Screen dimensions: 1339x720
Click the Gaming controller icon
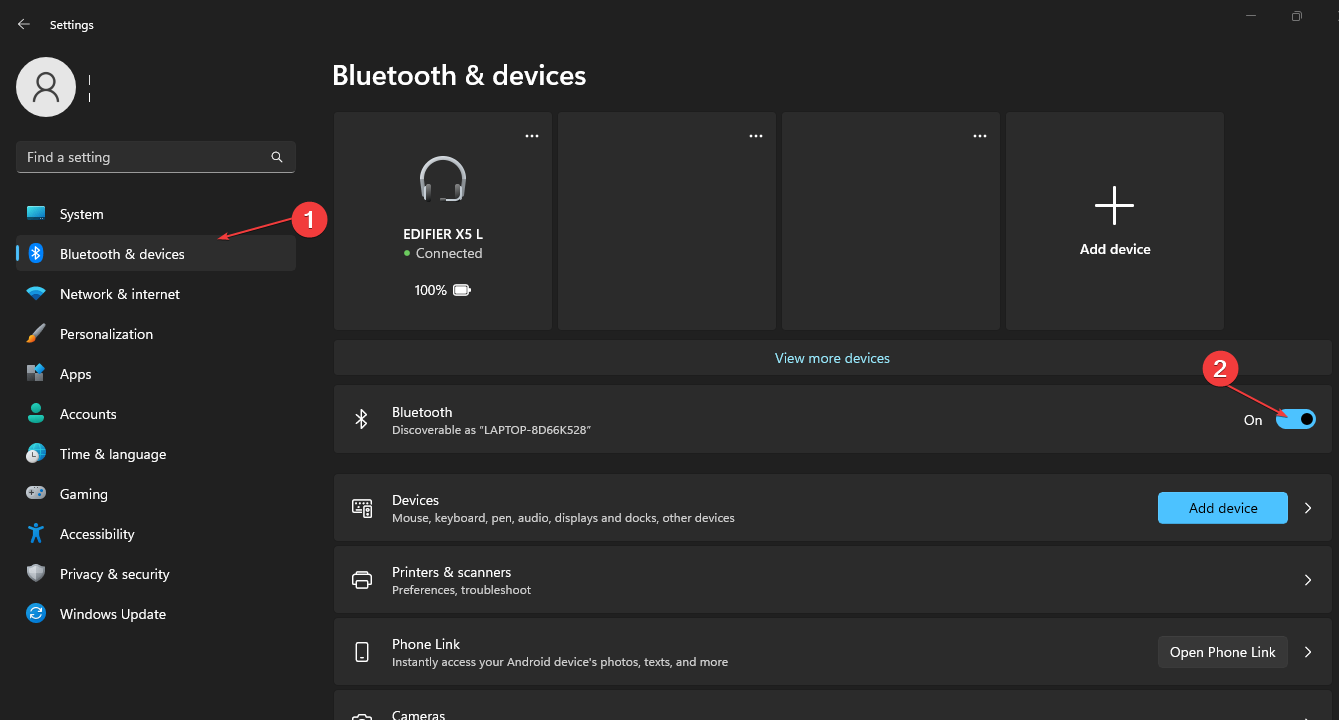36,494
